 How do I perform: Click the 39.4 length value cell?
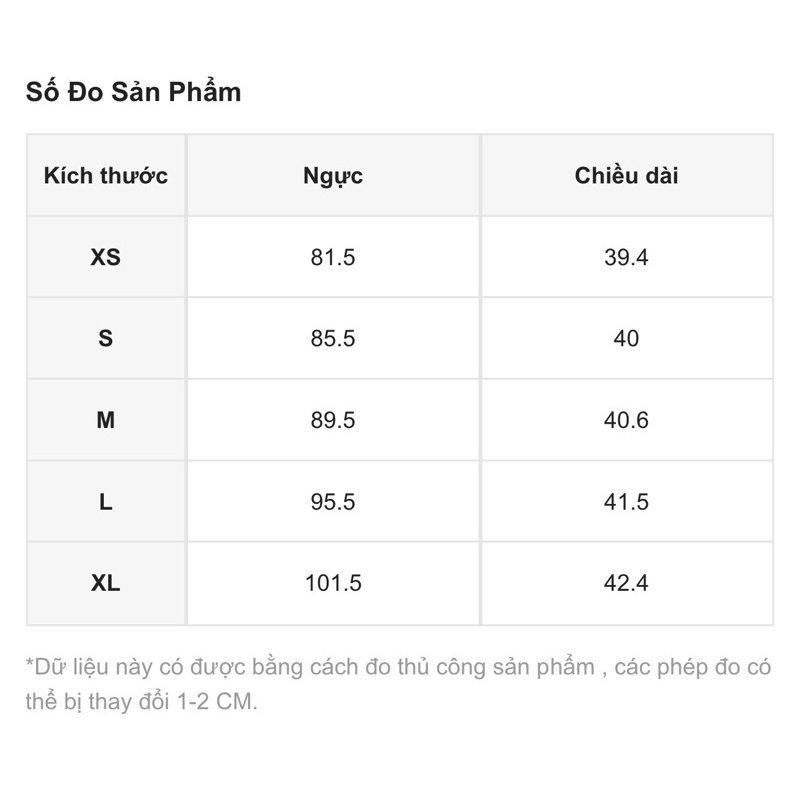coord(627,257)
